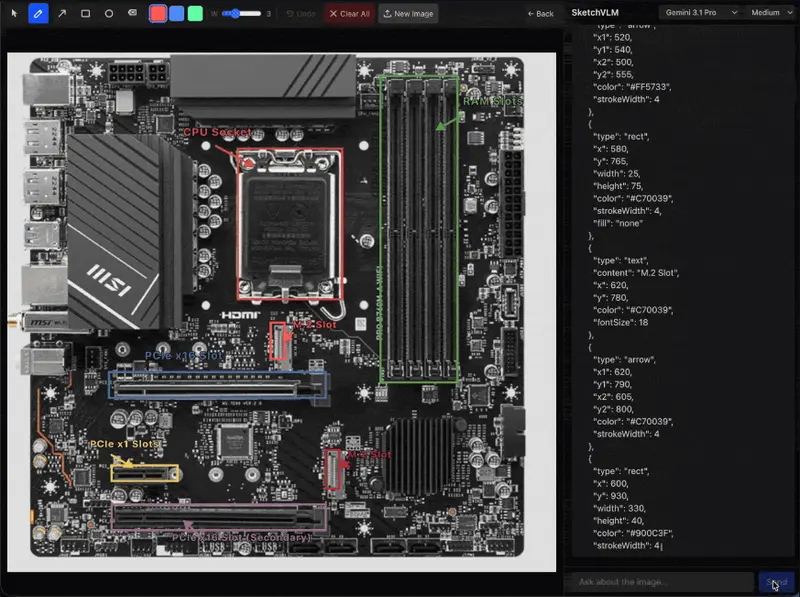Select the pointer selection tool
This screenshot has height=597, width=800.
14,13
